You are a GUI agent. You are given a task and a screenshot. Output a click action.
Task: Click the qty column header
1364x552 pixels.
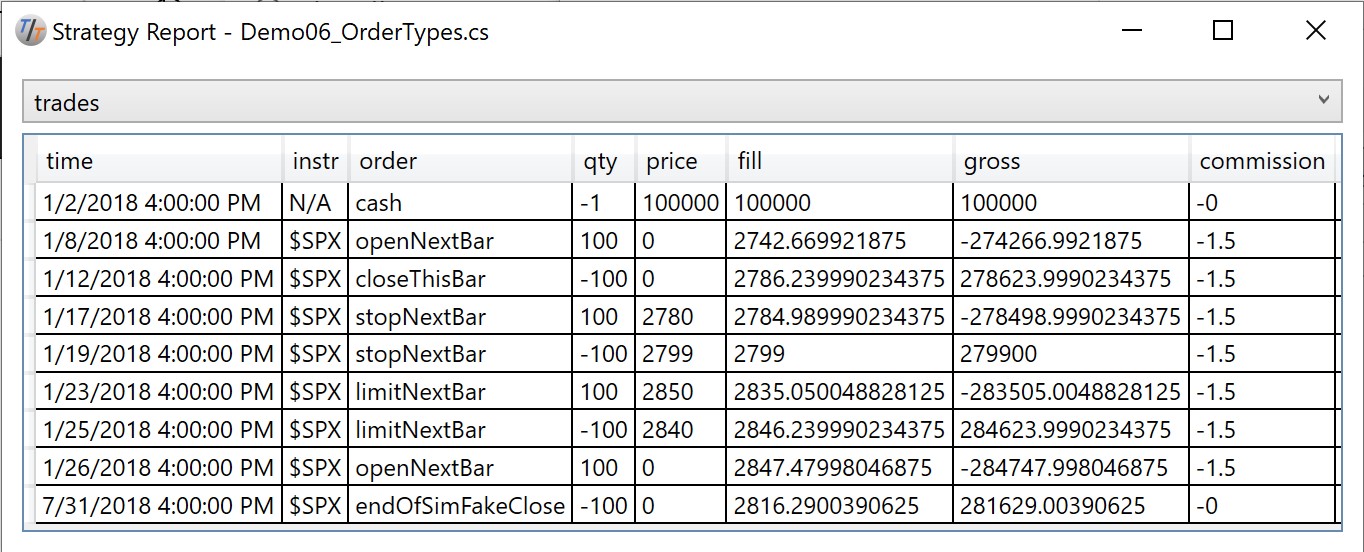click(x=604, y=161)
